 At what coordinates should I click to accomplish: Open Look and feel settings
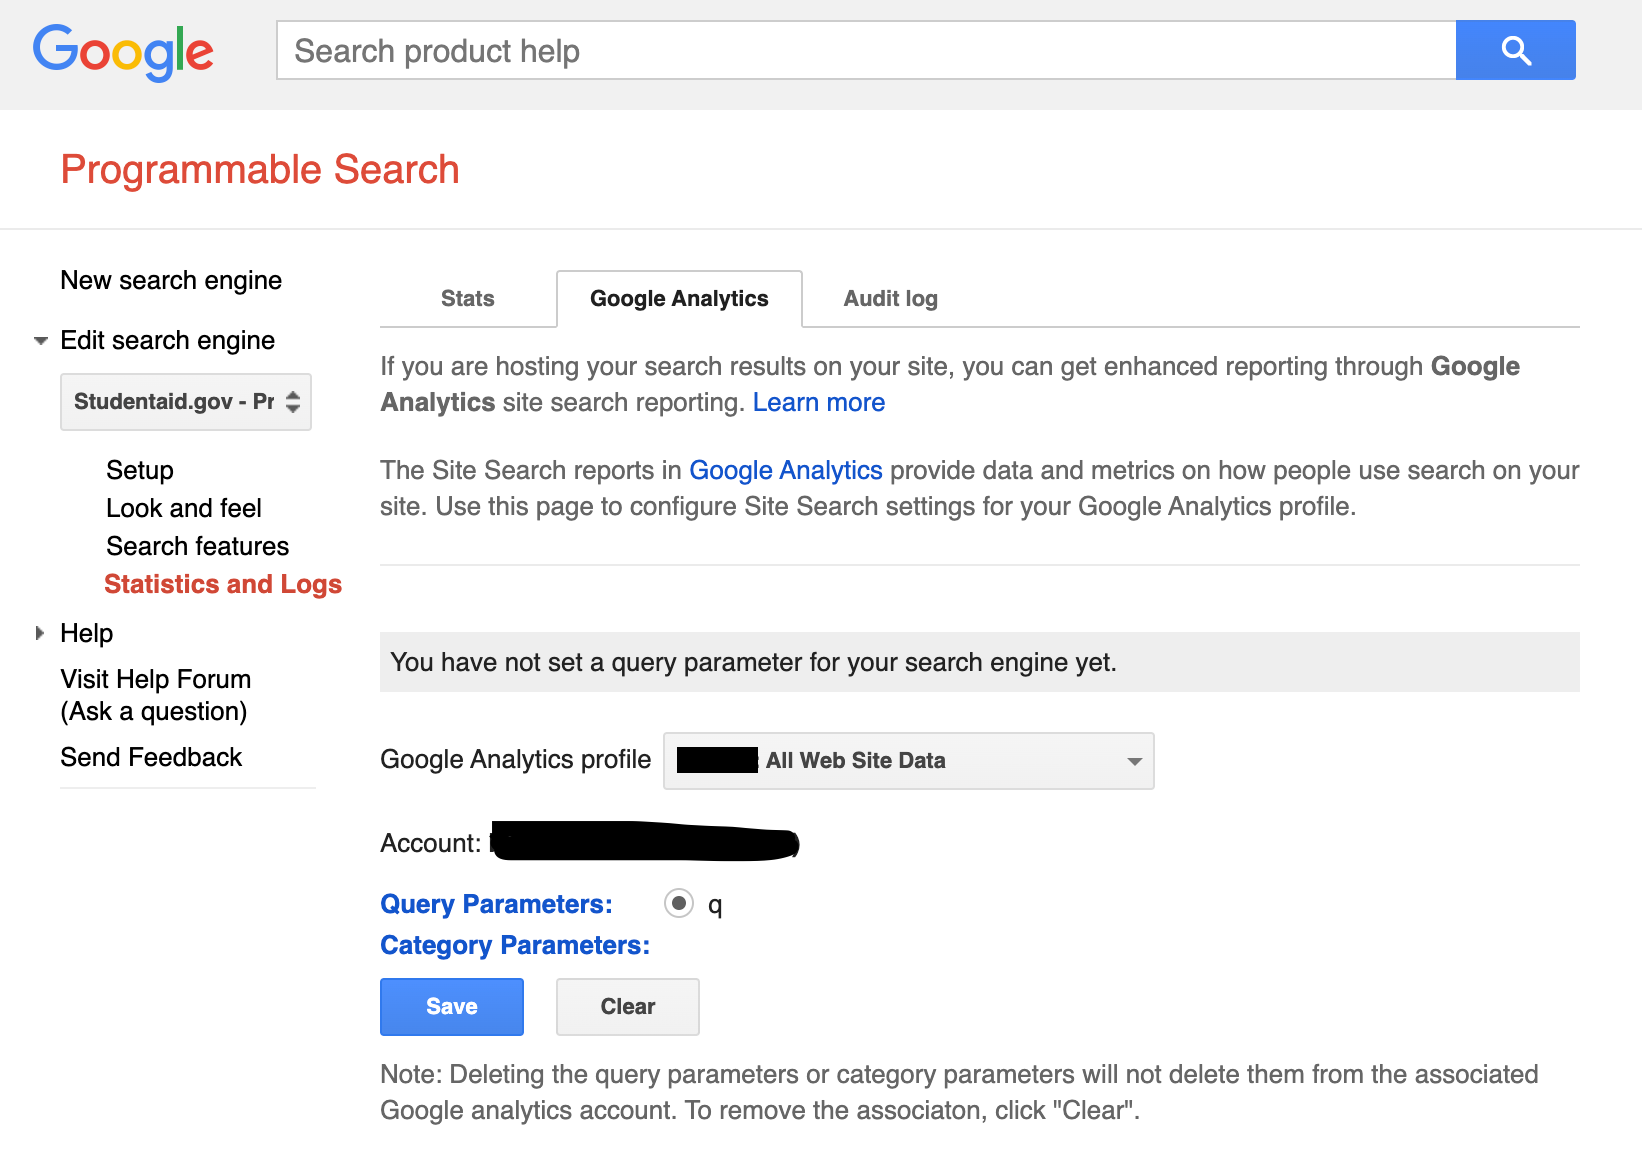pos(184,509)
